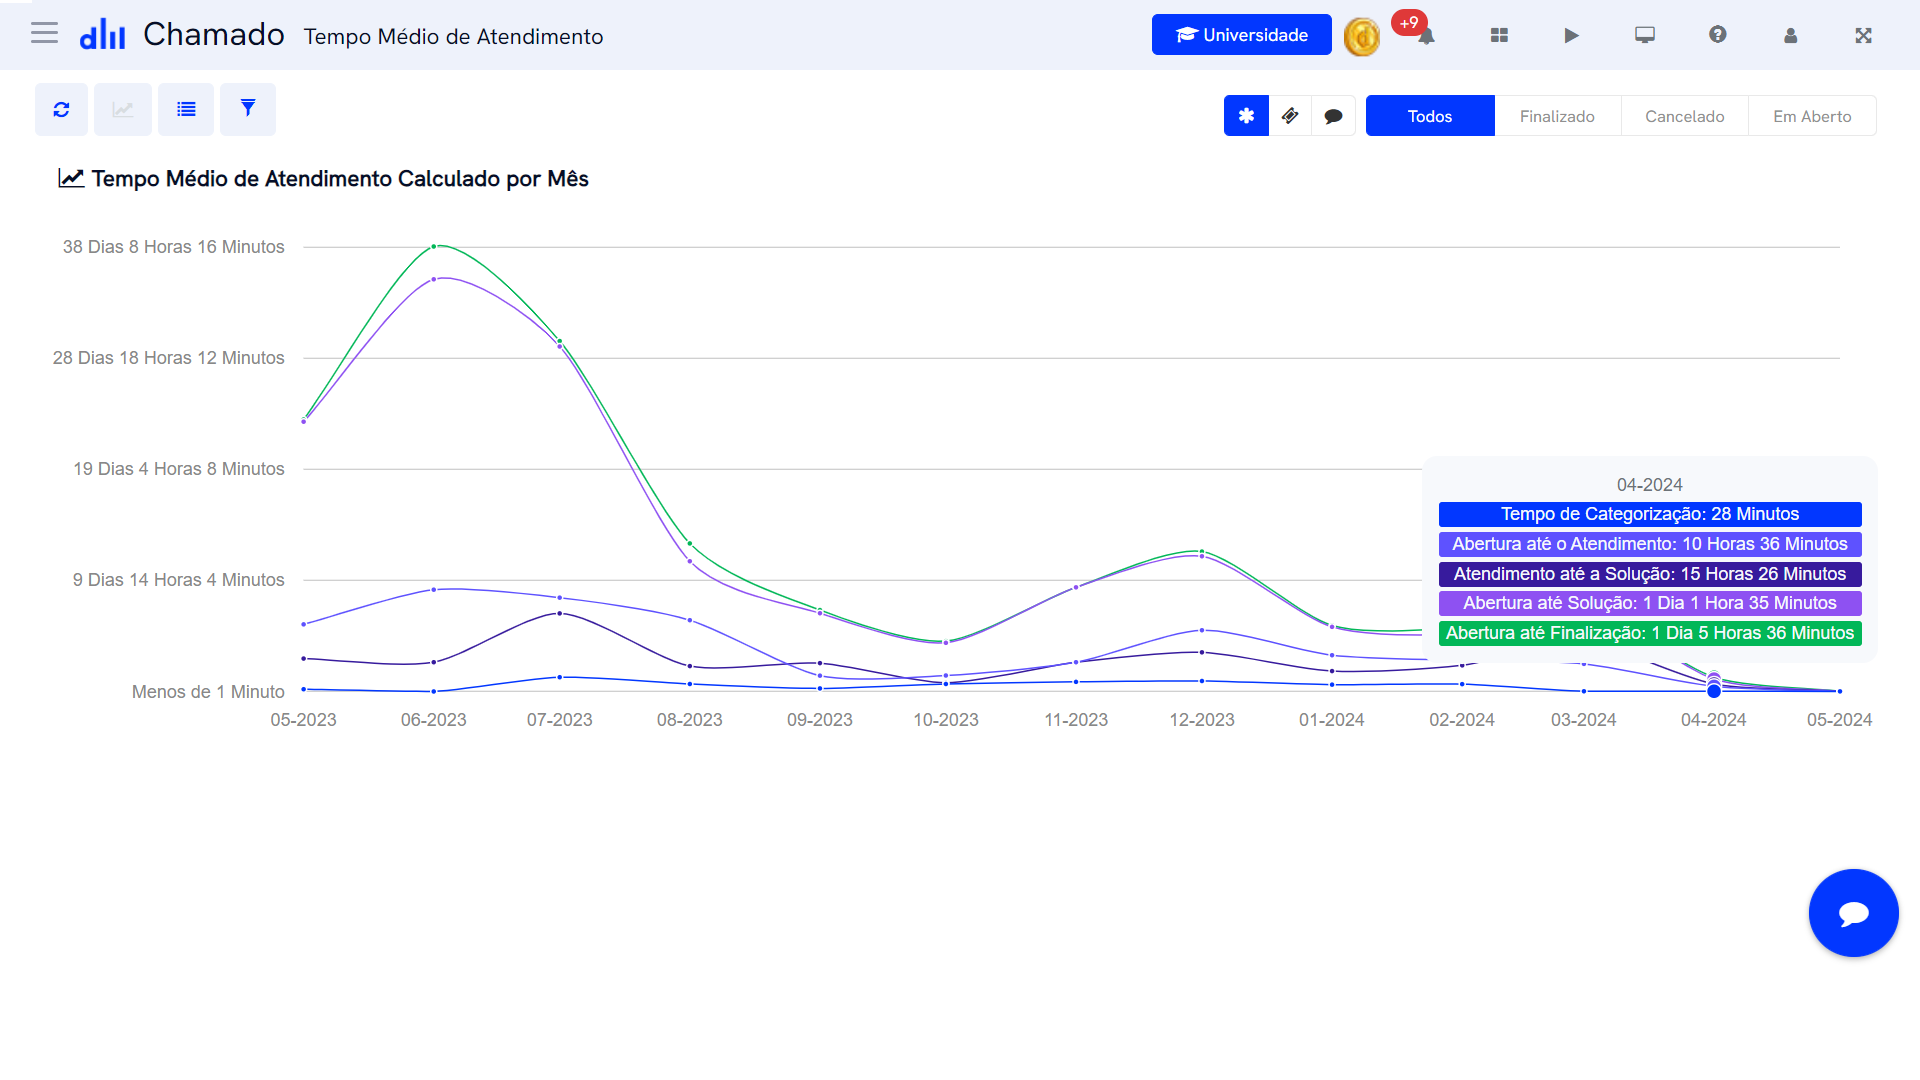
Task: Open the filter funnel options
Action: point(248,109)
